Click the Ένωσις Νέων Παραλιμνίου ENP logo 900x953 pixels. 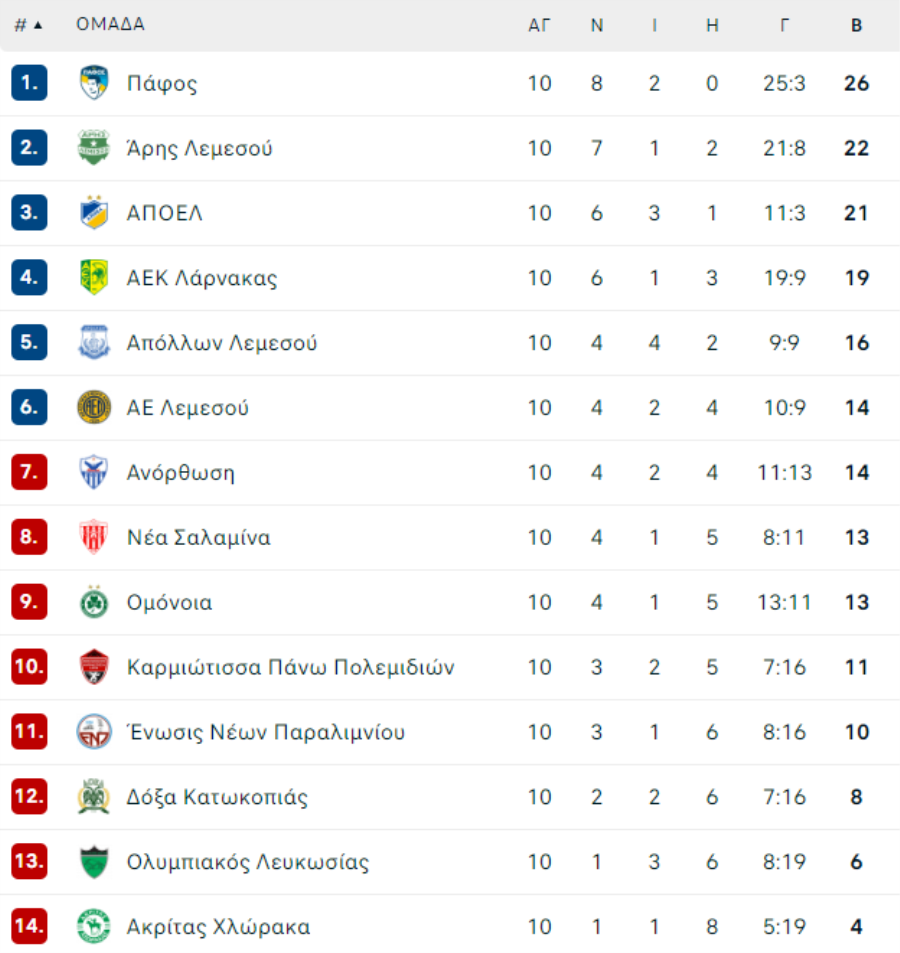(x=94, y=732)
